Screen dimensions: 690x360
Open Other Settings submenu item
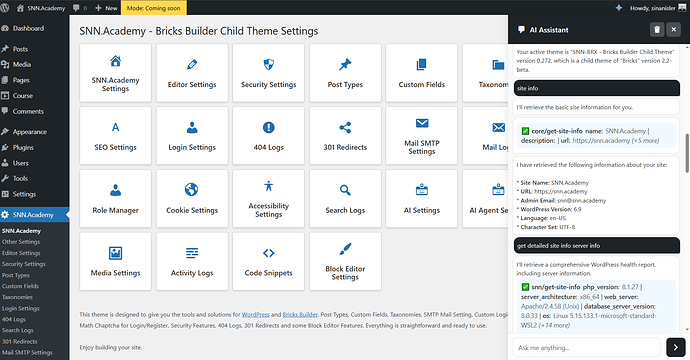(x=21, y=242)
